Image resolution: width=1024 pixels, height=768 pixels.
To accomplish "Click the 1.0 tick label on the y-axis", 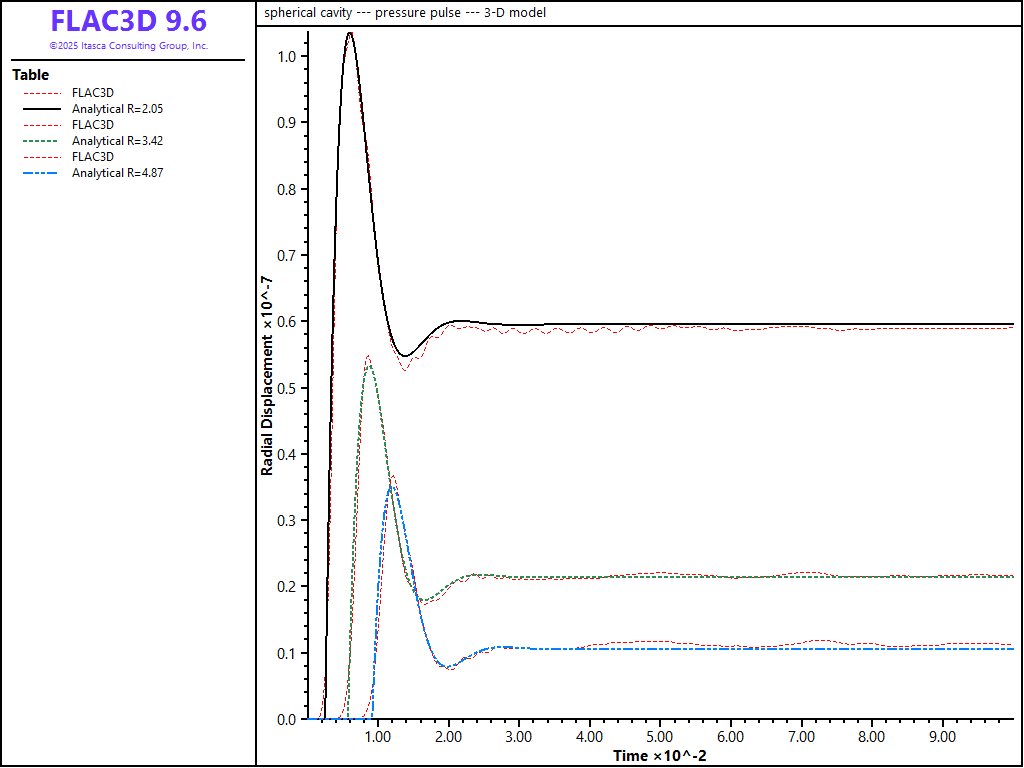I will point(287,56).
